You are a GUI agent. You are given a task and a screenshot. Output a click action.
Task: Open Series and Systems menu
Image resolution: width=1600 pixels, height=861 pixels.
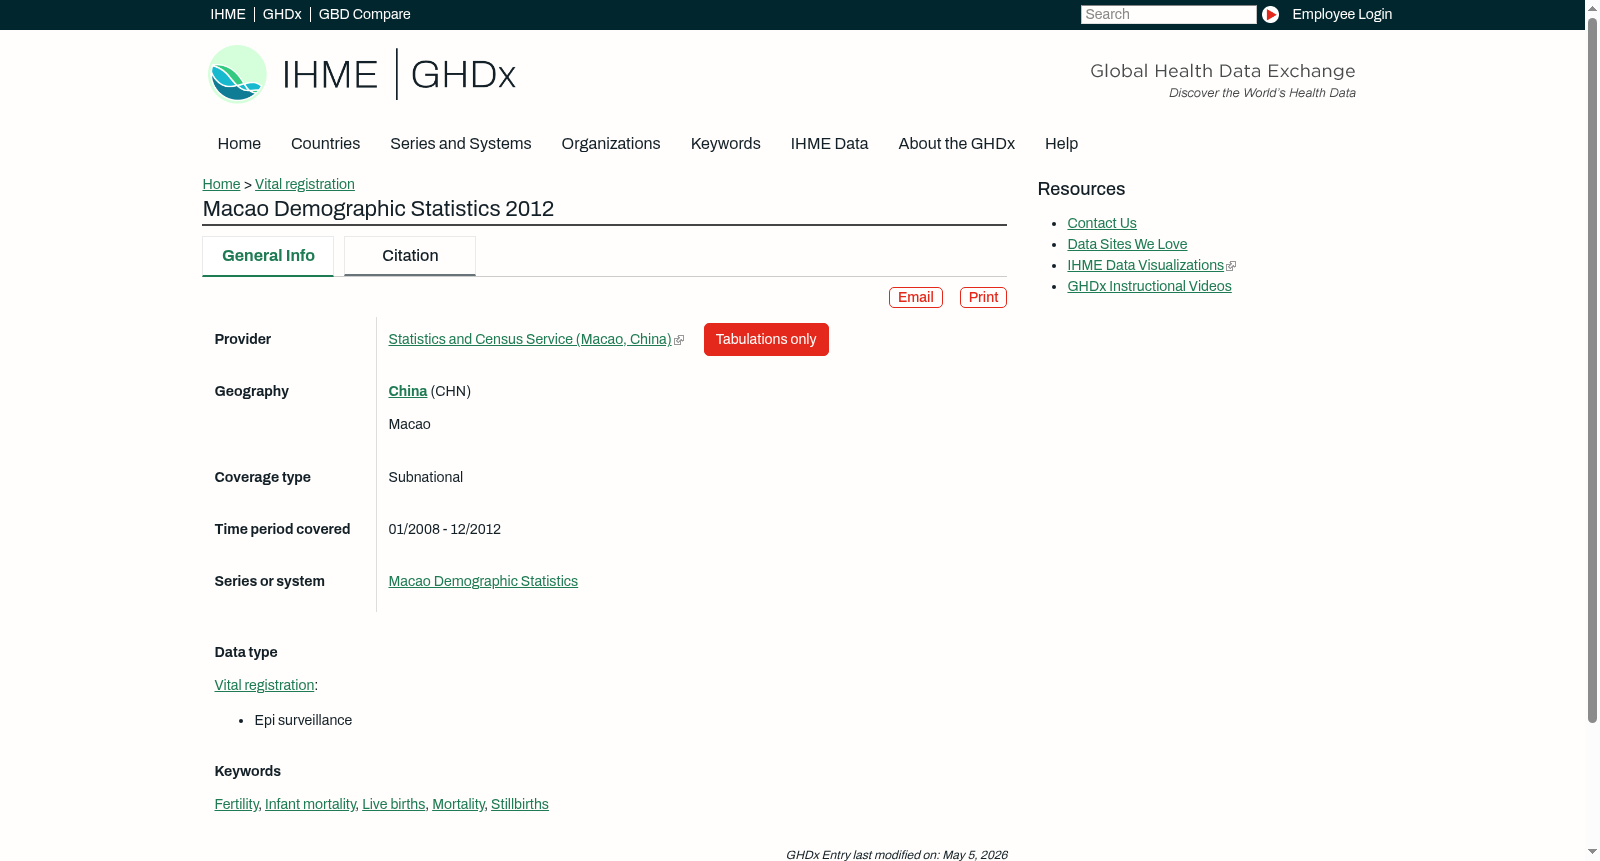click(460, 144)
